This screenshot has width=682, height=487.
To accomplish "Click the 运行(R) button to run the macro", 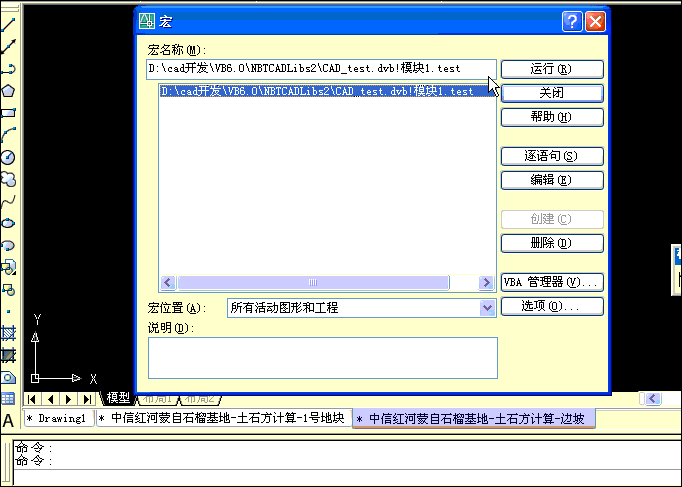I will (x=551, y=69).
